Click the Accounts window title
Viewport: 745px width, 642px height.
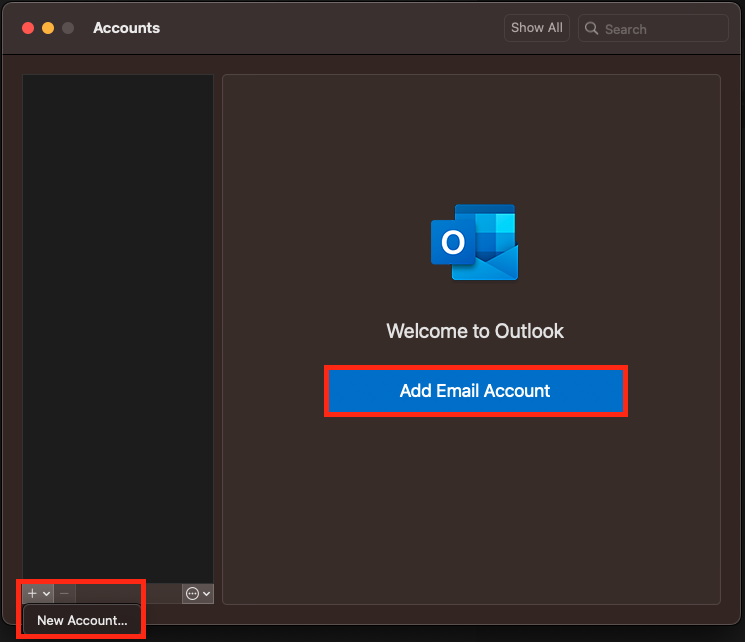(x=126, y=28)
